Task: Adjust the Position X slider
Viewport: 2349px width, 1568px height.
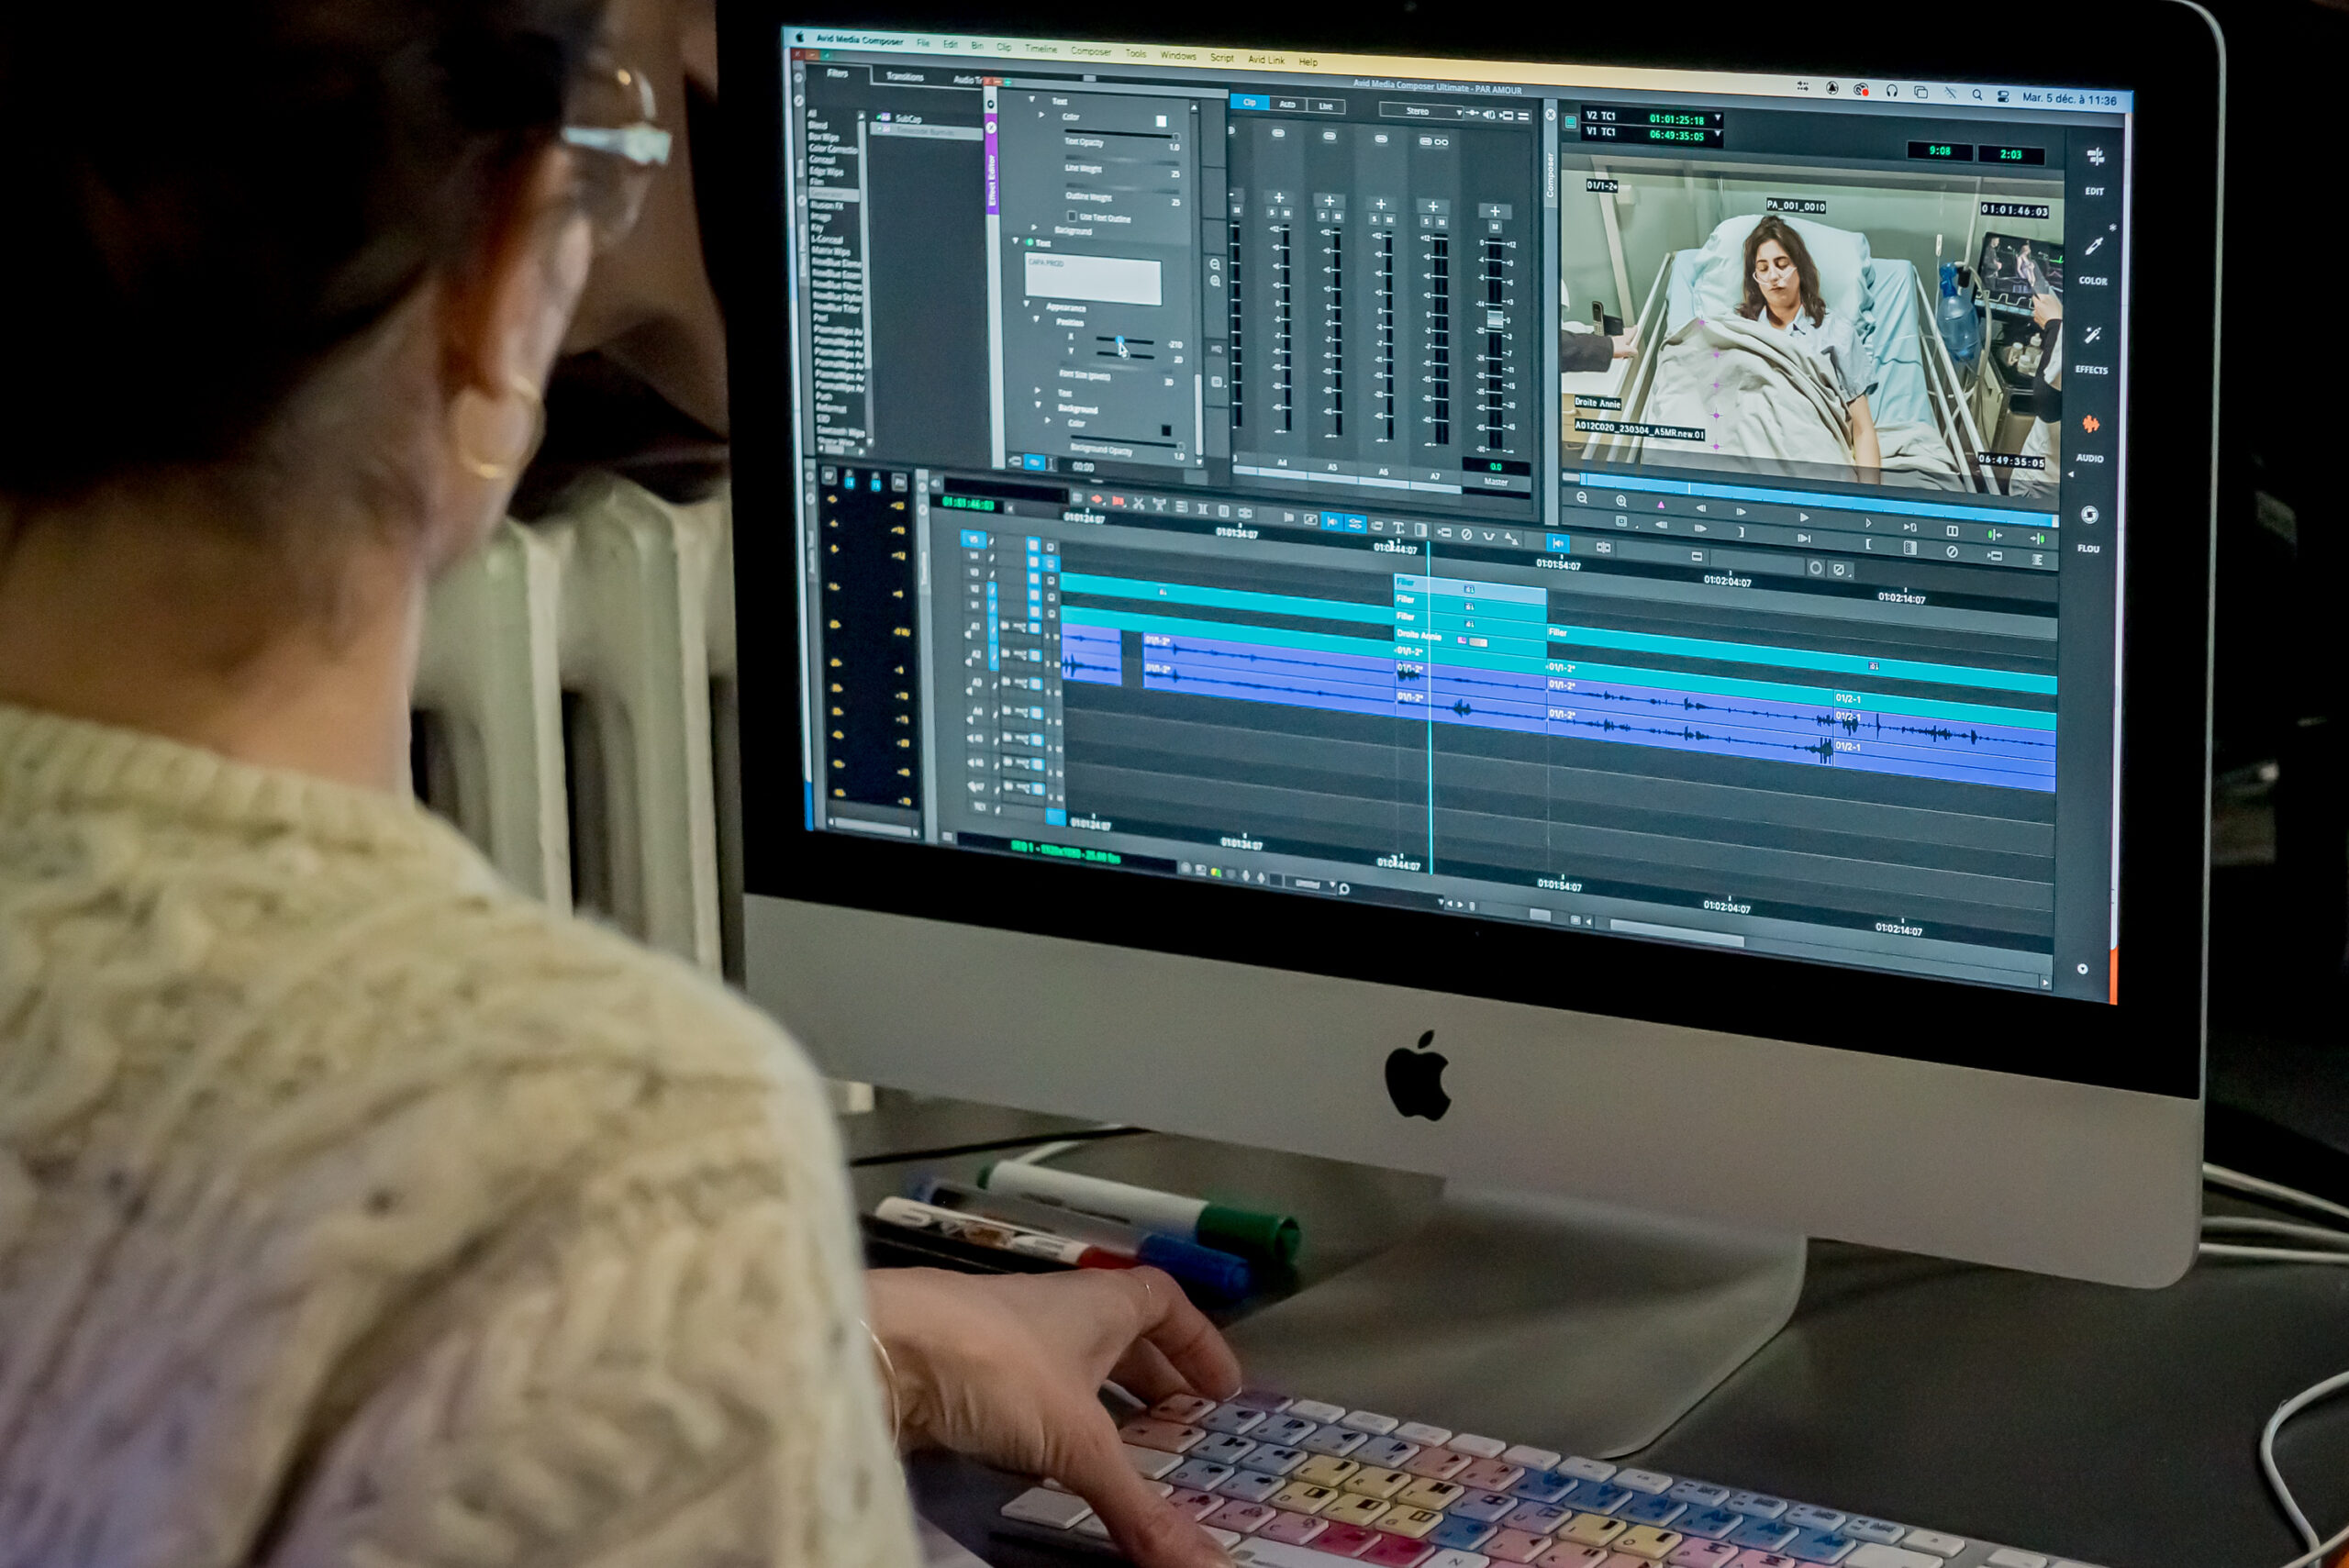Action: coord(1124,341)
